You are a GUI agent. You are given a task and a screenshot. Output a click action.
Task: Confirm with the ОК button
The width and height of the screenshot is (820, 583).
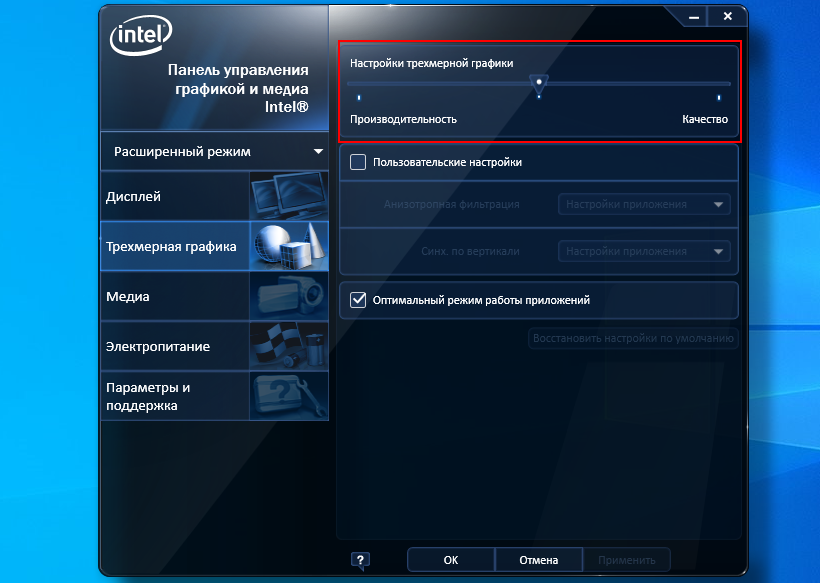451,560
